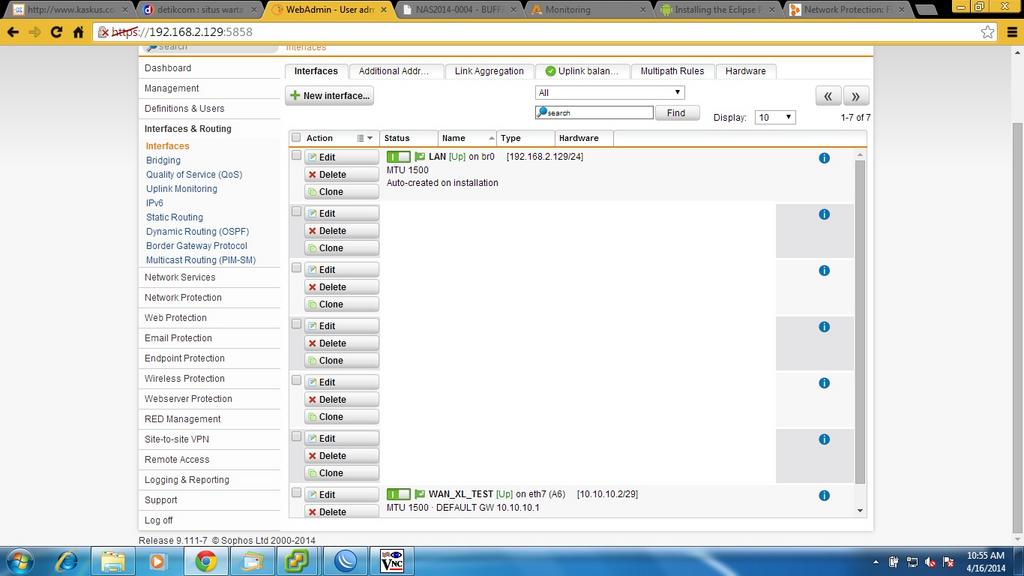Show hidden tray icons arrow
The image size is (1024, 576).
pyautogui.click(x=876, y=562)
